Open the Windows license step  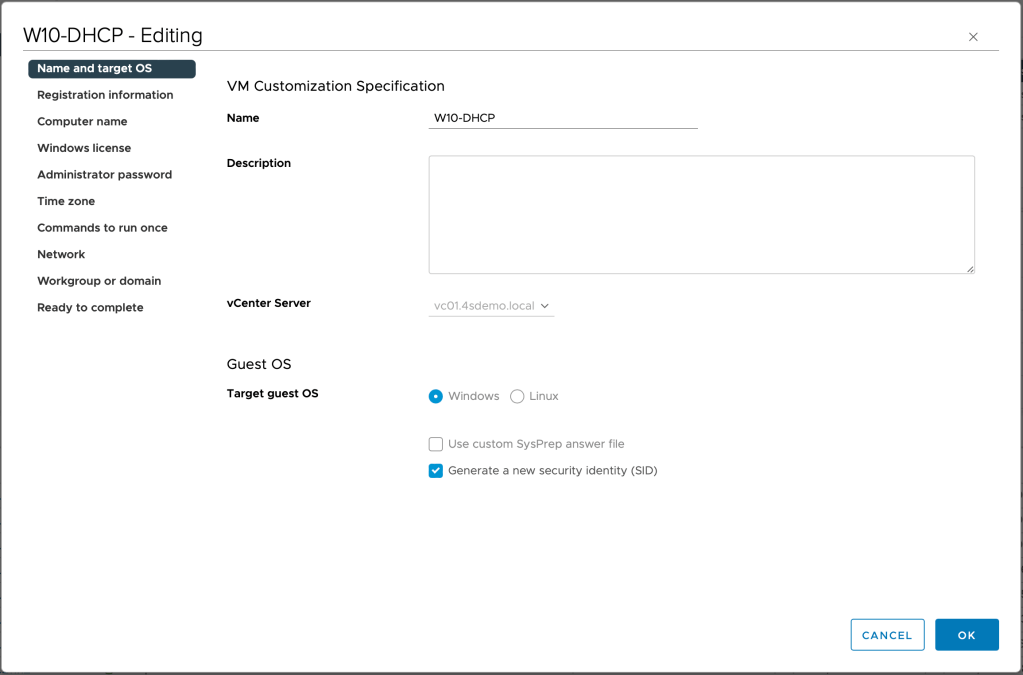pyautogui.click(x=84, y=148)
